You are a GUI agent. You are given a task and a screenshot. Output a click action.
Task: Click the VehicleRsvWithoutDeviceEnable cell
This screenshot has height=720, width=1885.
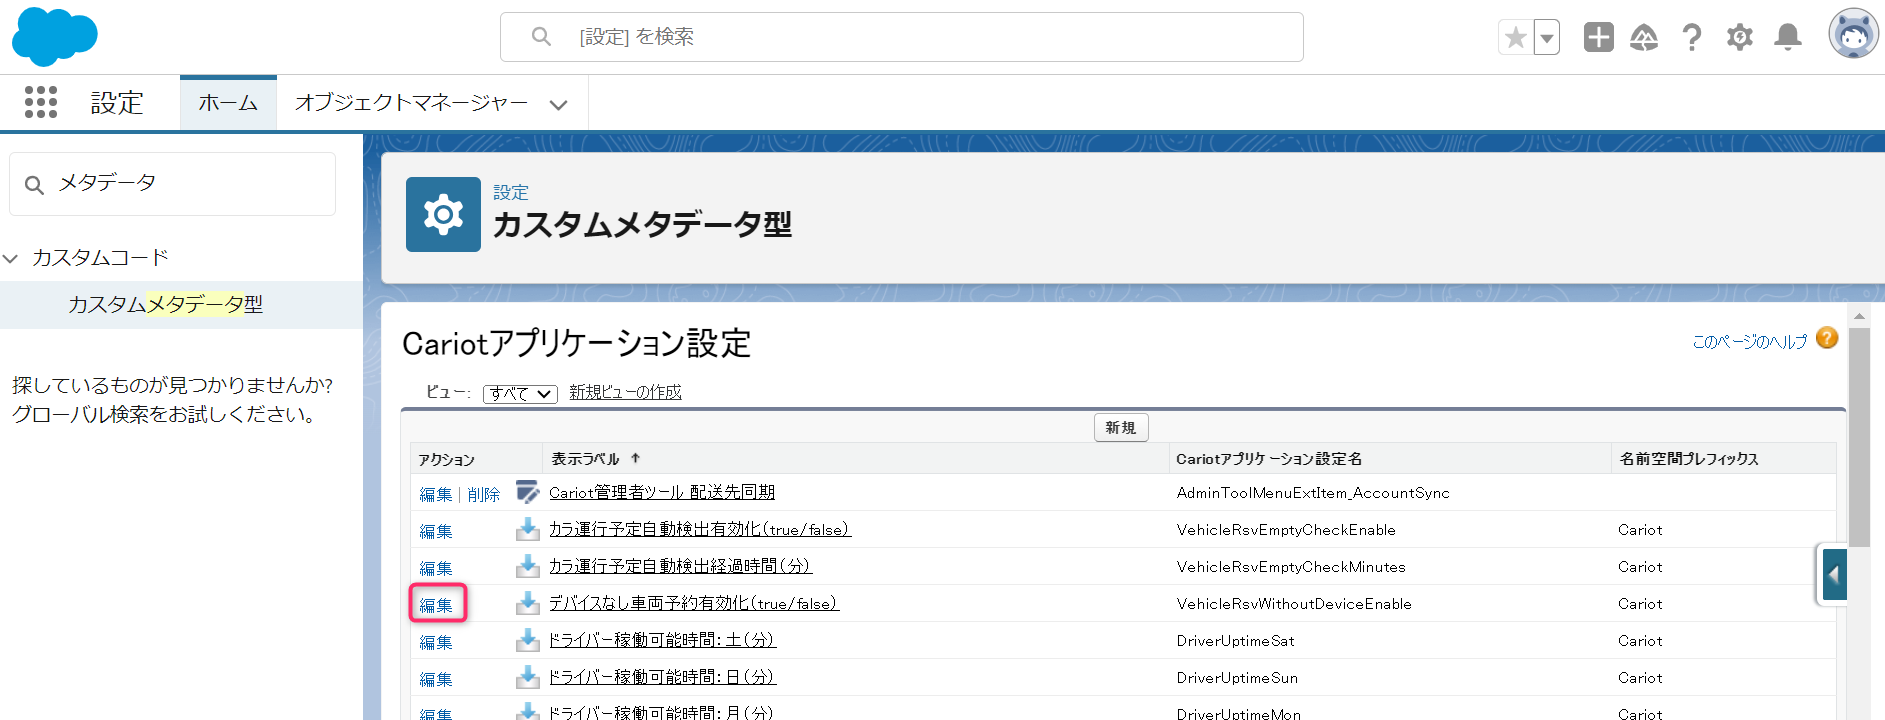[1294, 604]
